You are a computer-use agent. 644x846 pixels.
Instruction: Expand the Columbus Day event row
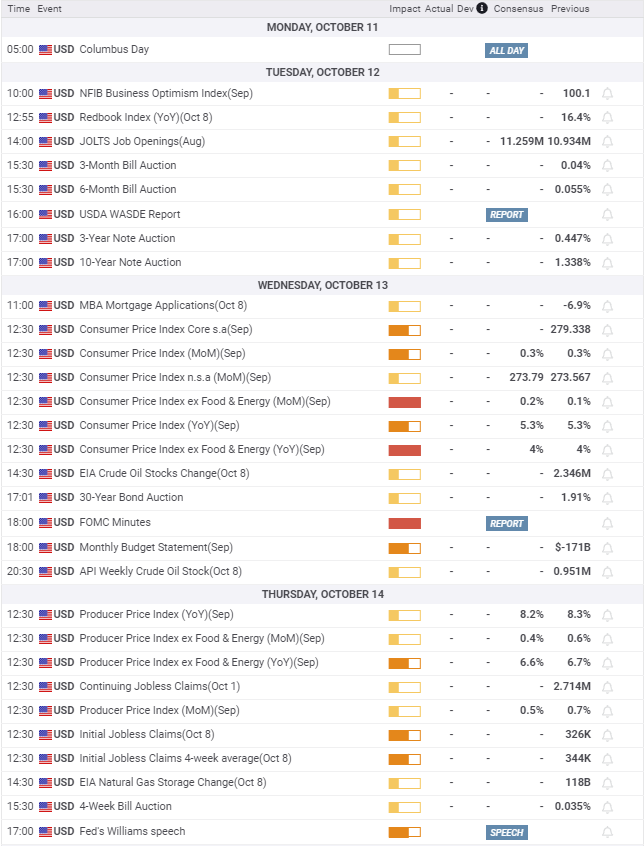(322, 50)
